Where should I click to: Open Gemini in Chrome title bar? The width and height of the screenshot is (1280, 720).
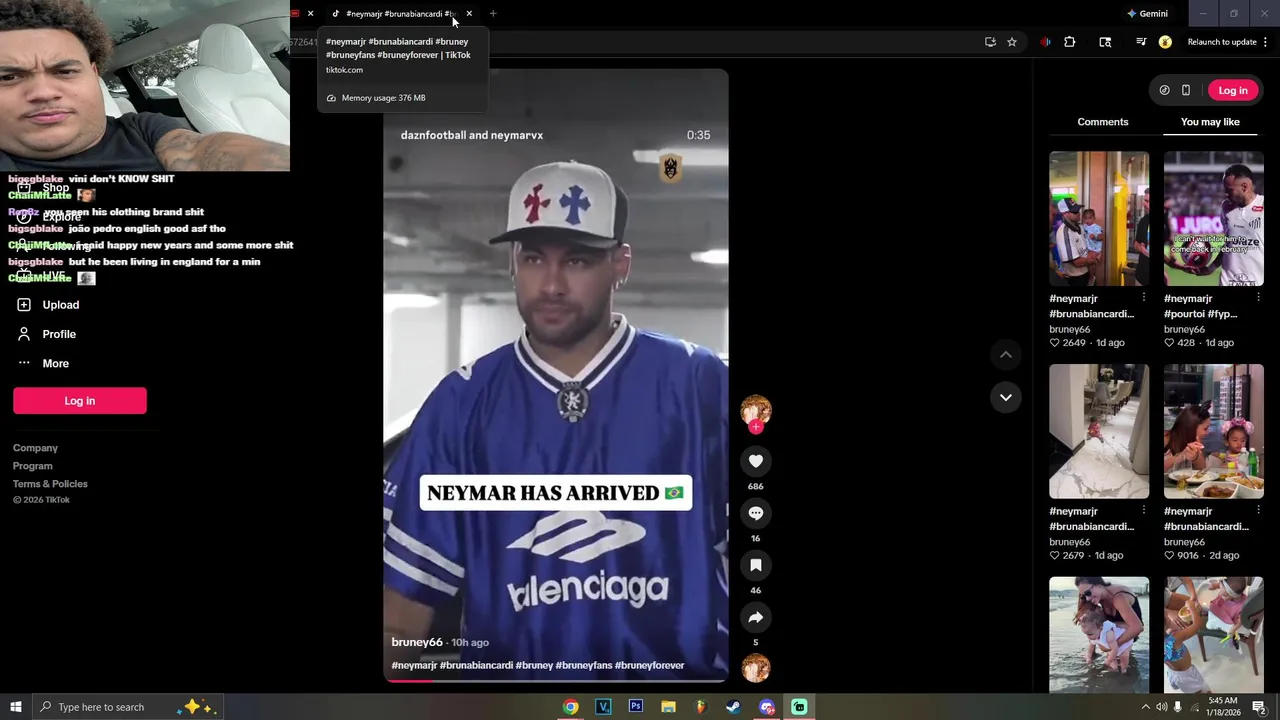pyautogui.click(x=1147, y=14)
